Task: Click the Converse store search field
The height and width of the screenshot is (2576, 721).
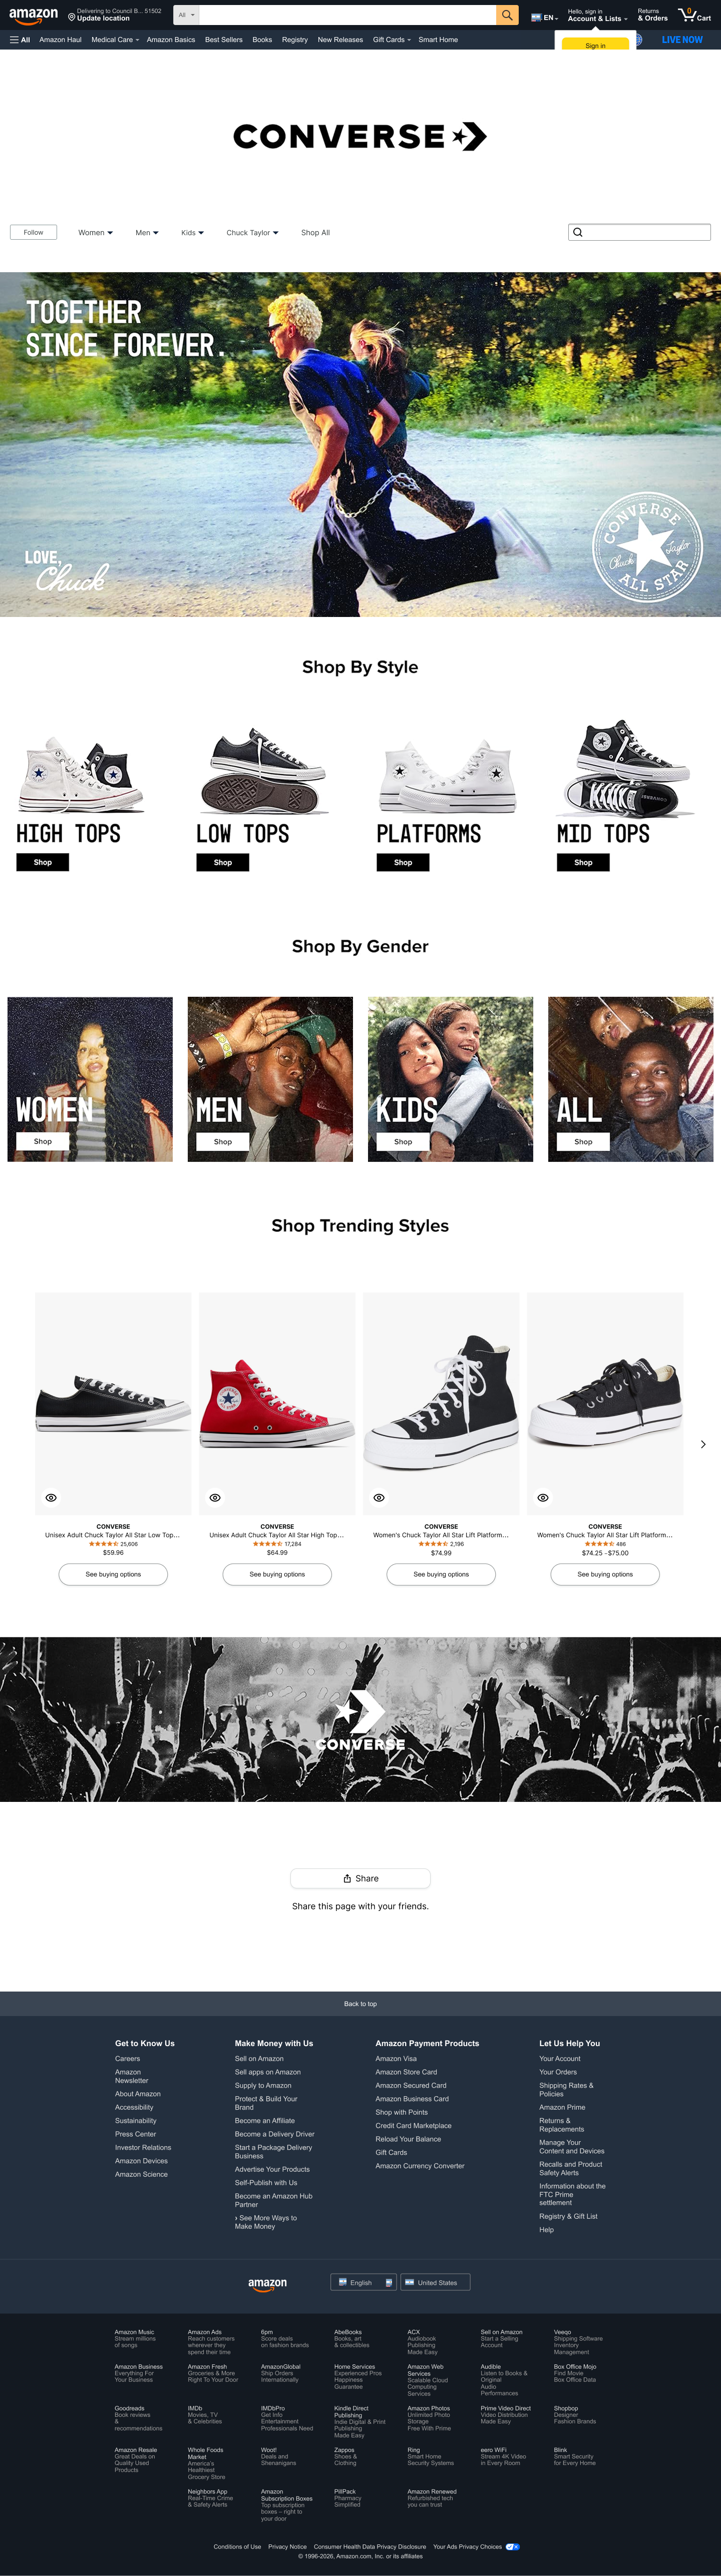Action: (x=639, y=232)
